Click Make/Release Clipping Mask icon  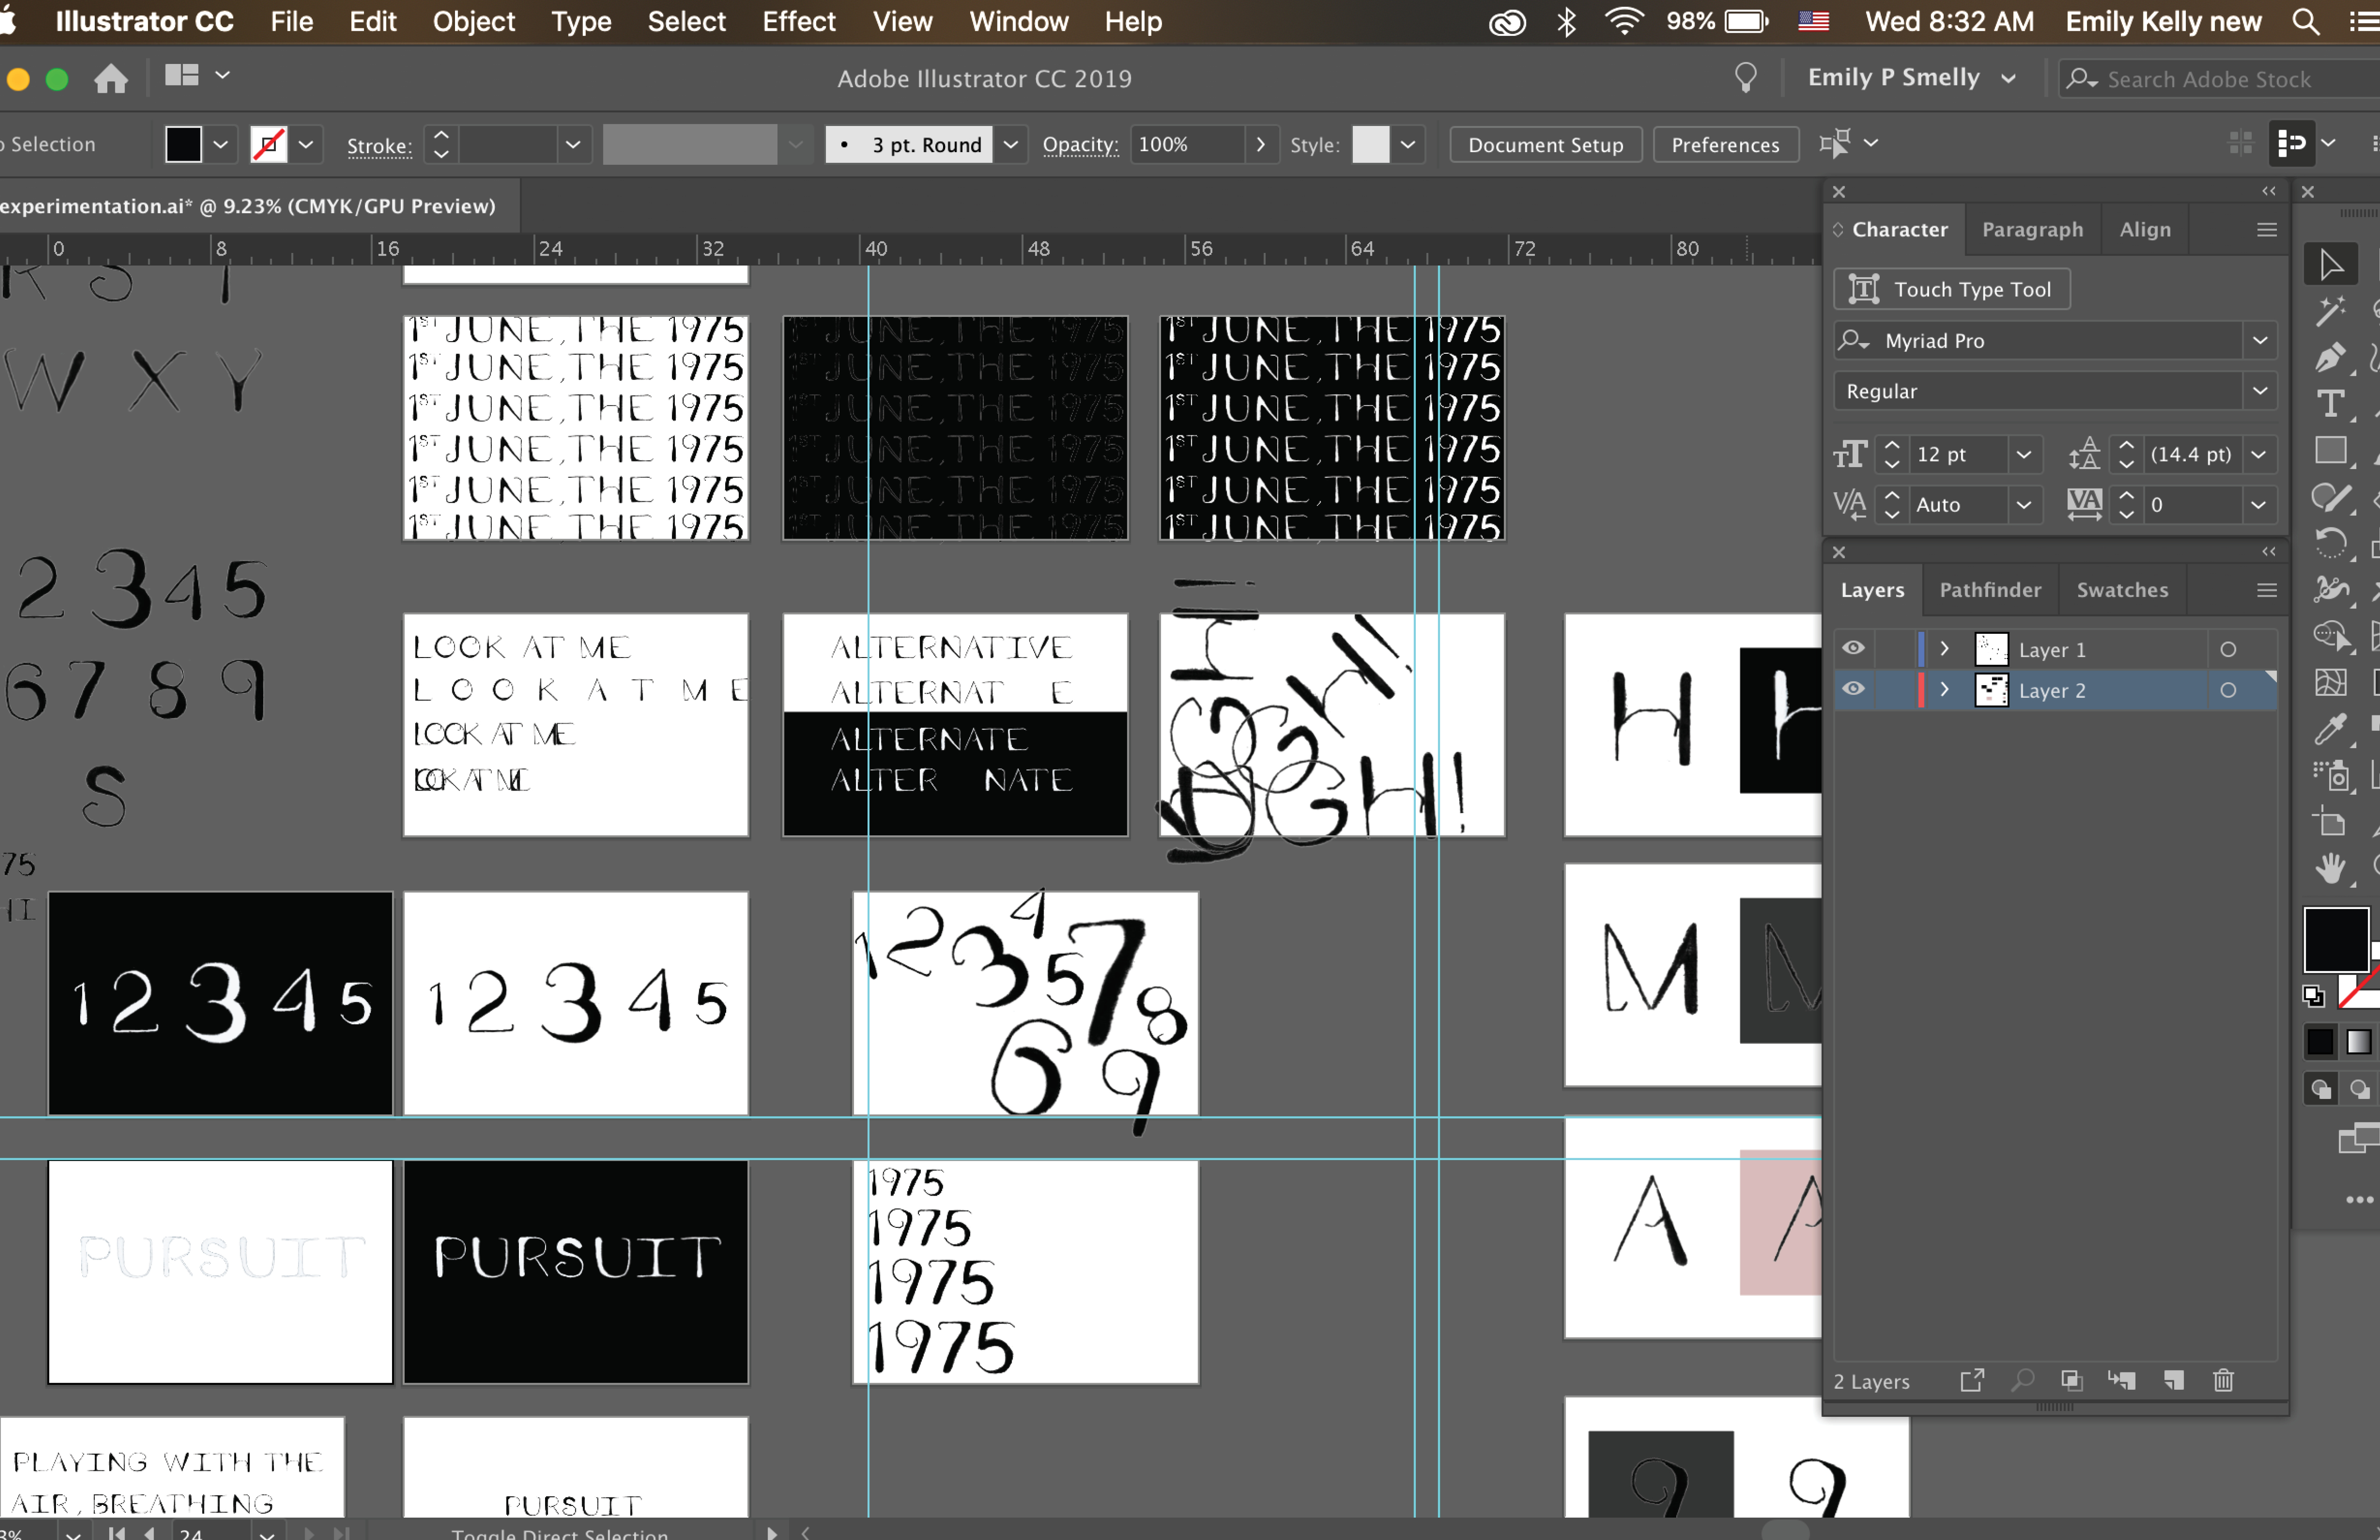(x=2072, y=1381)
